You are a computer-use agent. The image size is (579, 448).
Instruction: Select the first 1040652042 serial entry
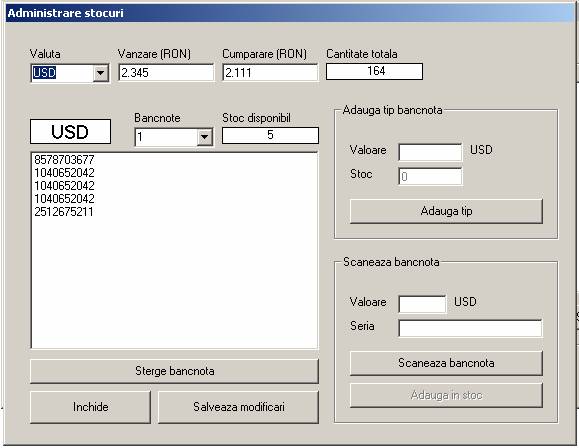pos(64,173)
